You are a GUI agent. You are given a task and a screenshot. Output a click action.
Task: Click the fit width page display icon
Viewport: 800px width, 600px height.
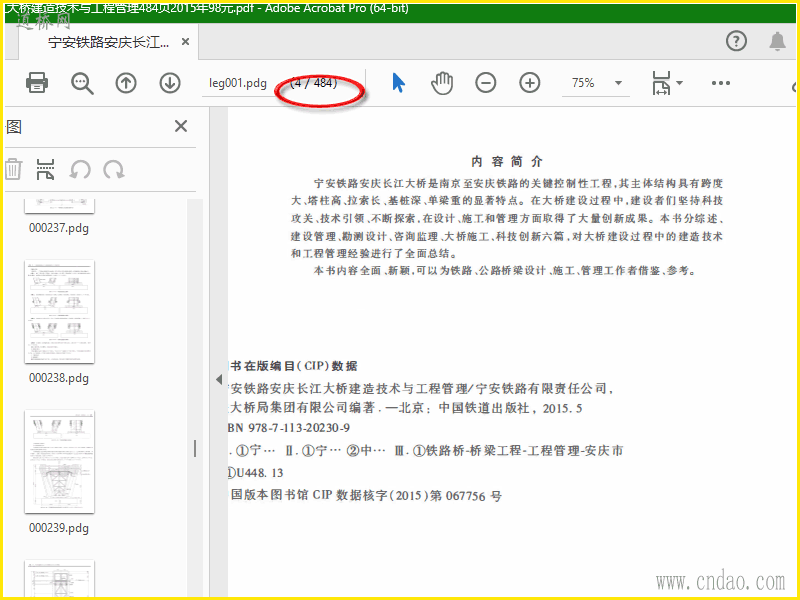click(x=661, y=83)
